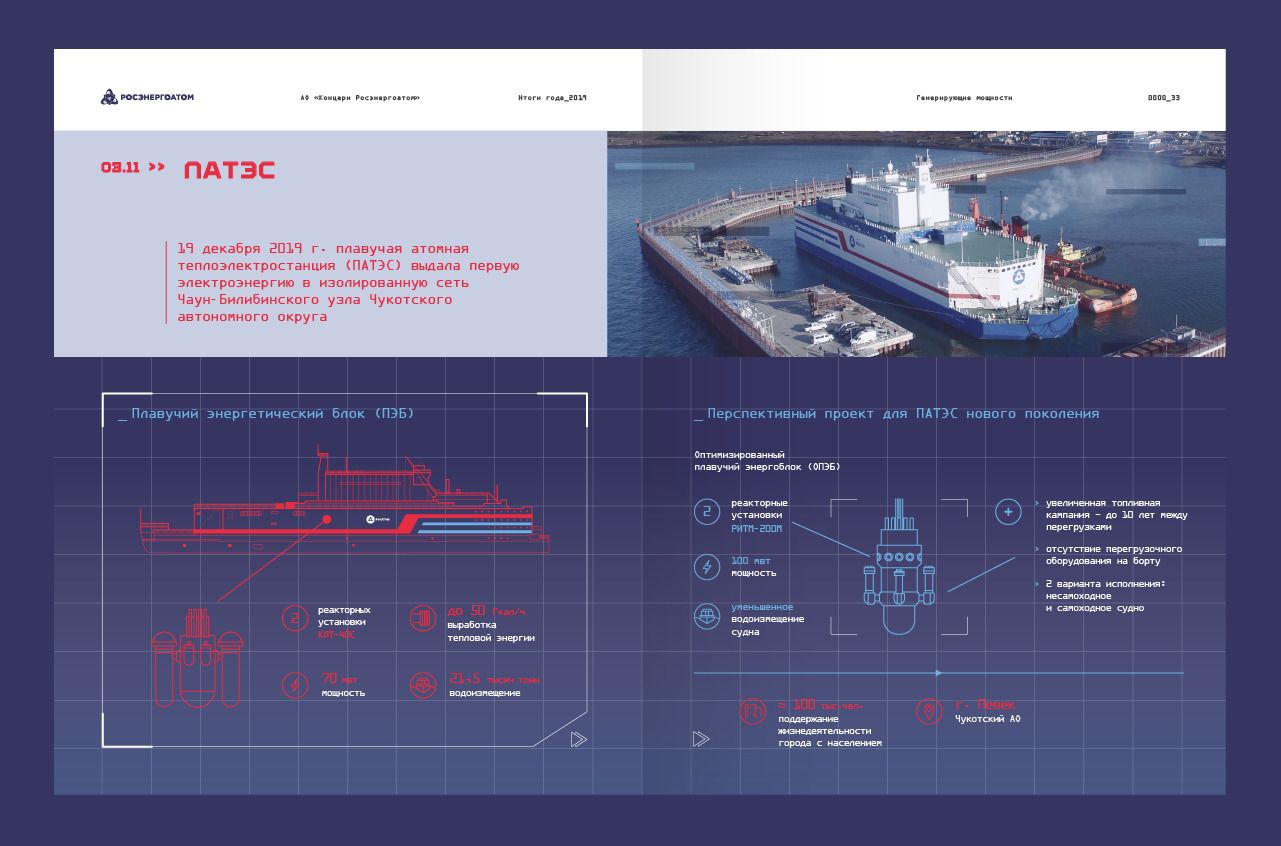Click the red number 2 reactor units icon
1281x846 pixels.
pyautogui.click(x=295, y=618)
